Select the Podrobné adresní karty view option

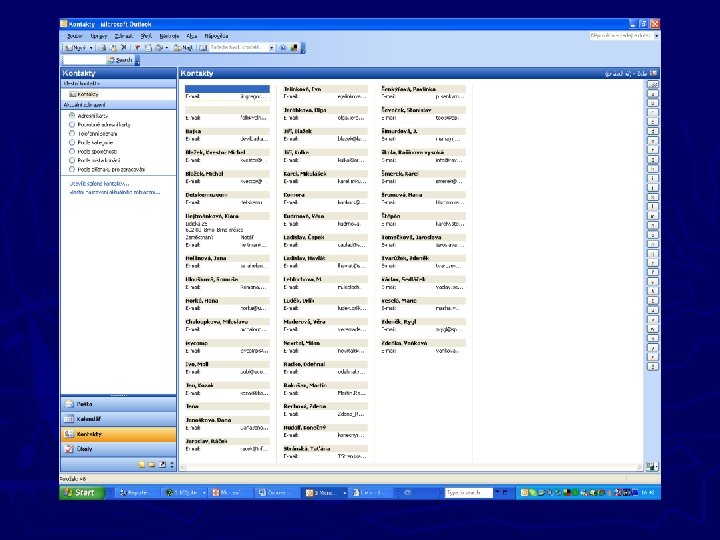click(100, 124)
